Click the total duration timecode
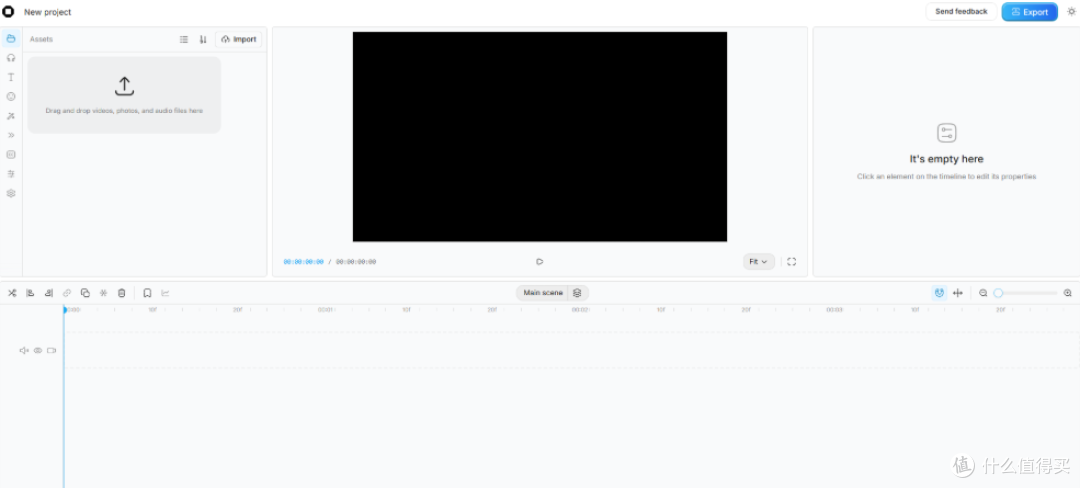This screenshot has height=488, width=1080. click(x=356, y=262)
